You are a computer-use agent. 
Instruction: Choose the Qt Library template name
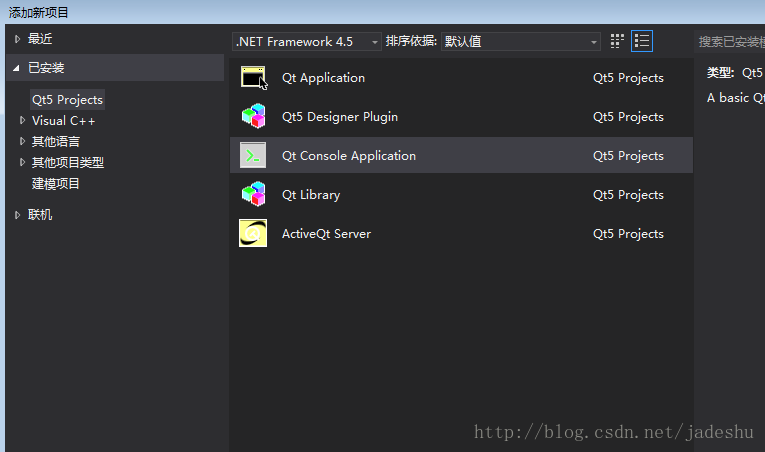(x=311, y=195)
